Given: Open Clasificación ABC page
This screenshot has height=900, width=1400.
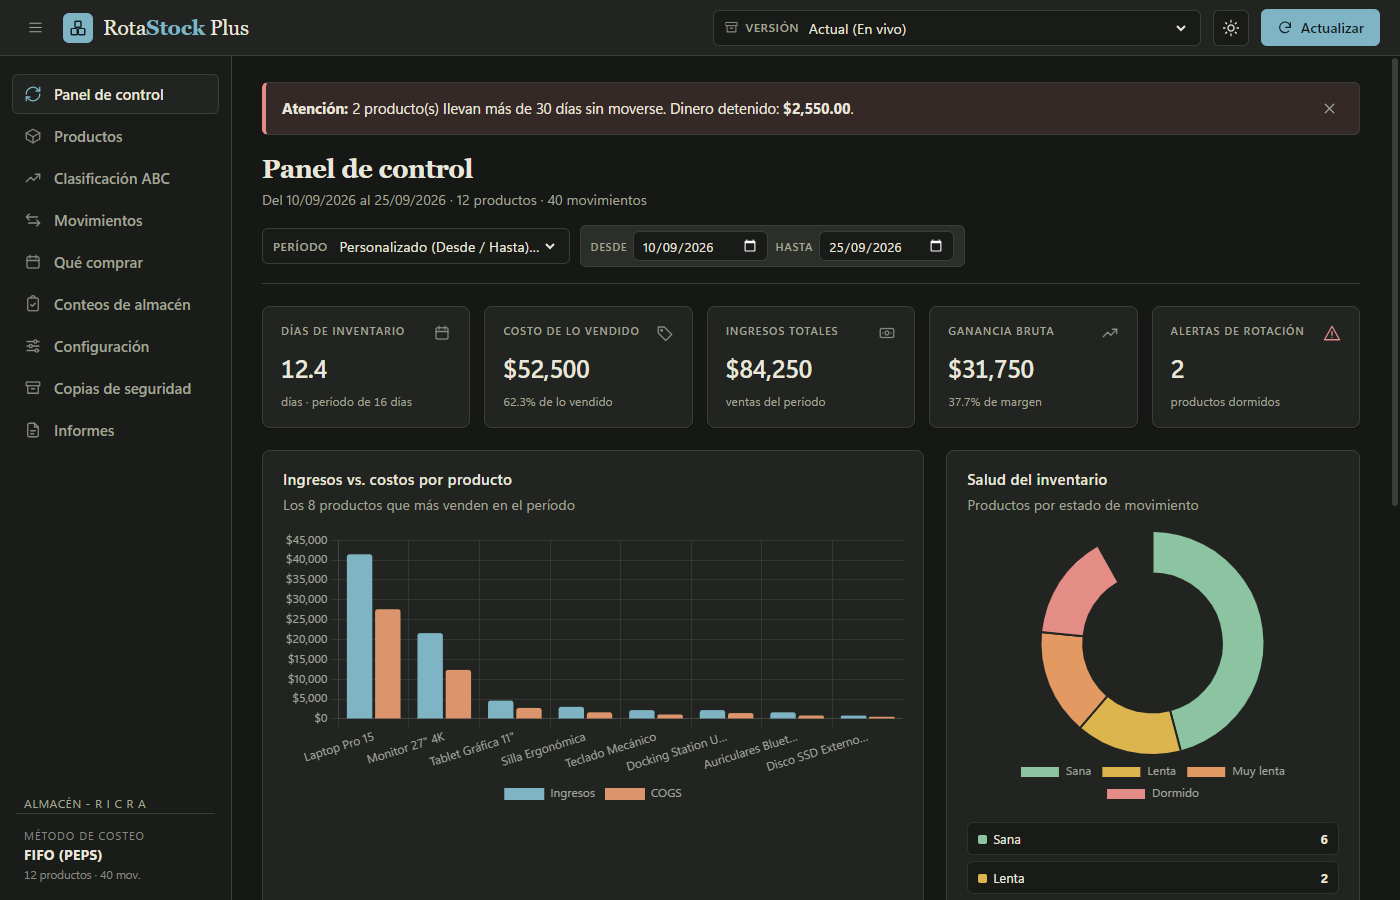Looking at the screenshot, I should pos(115,178).
